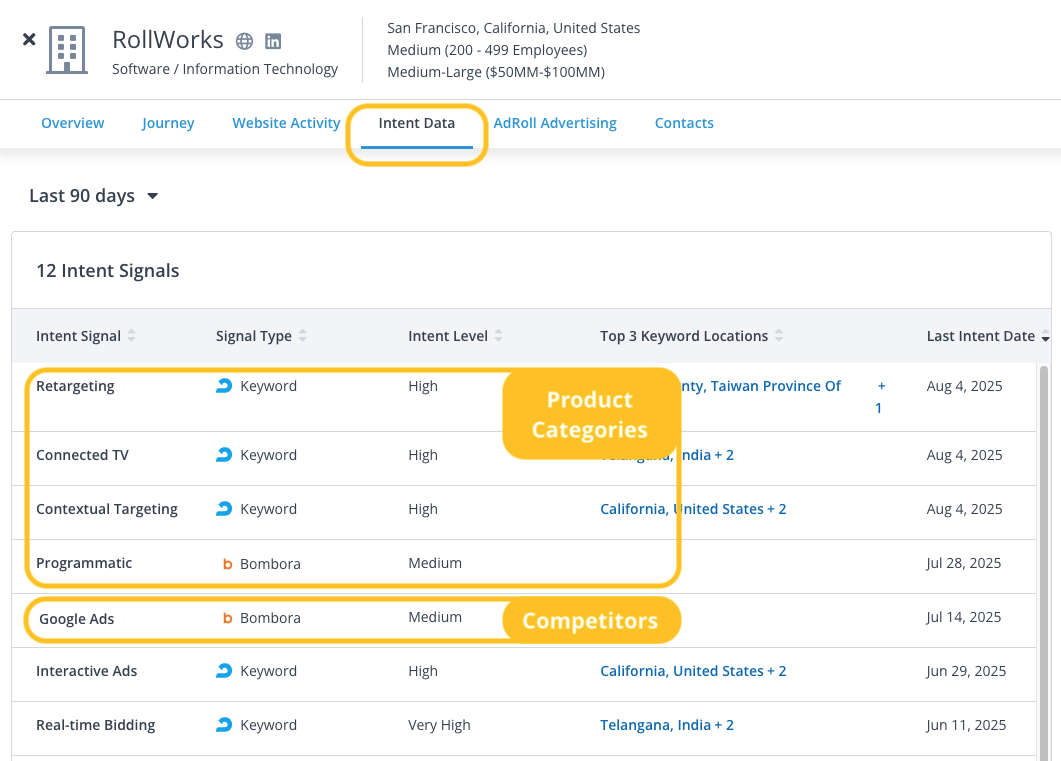Sort by Top 3 Keyword Locations arrows

pos(779,336)
